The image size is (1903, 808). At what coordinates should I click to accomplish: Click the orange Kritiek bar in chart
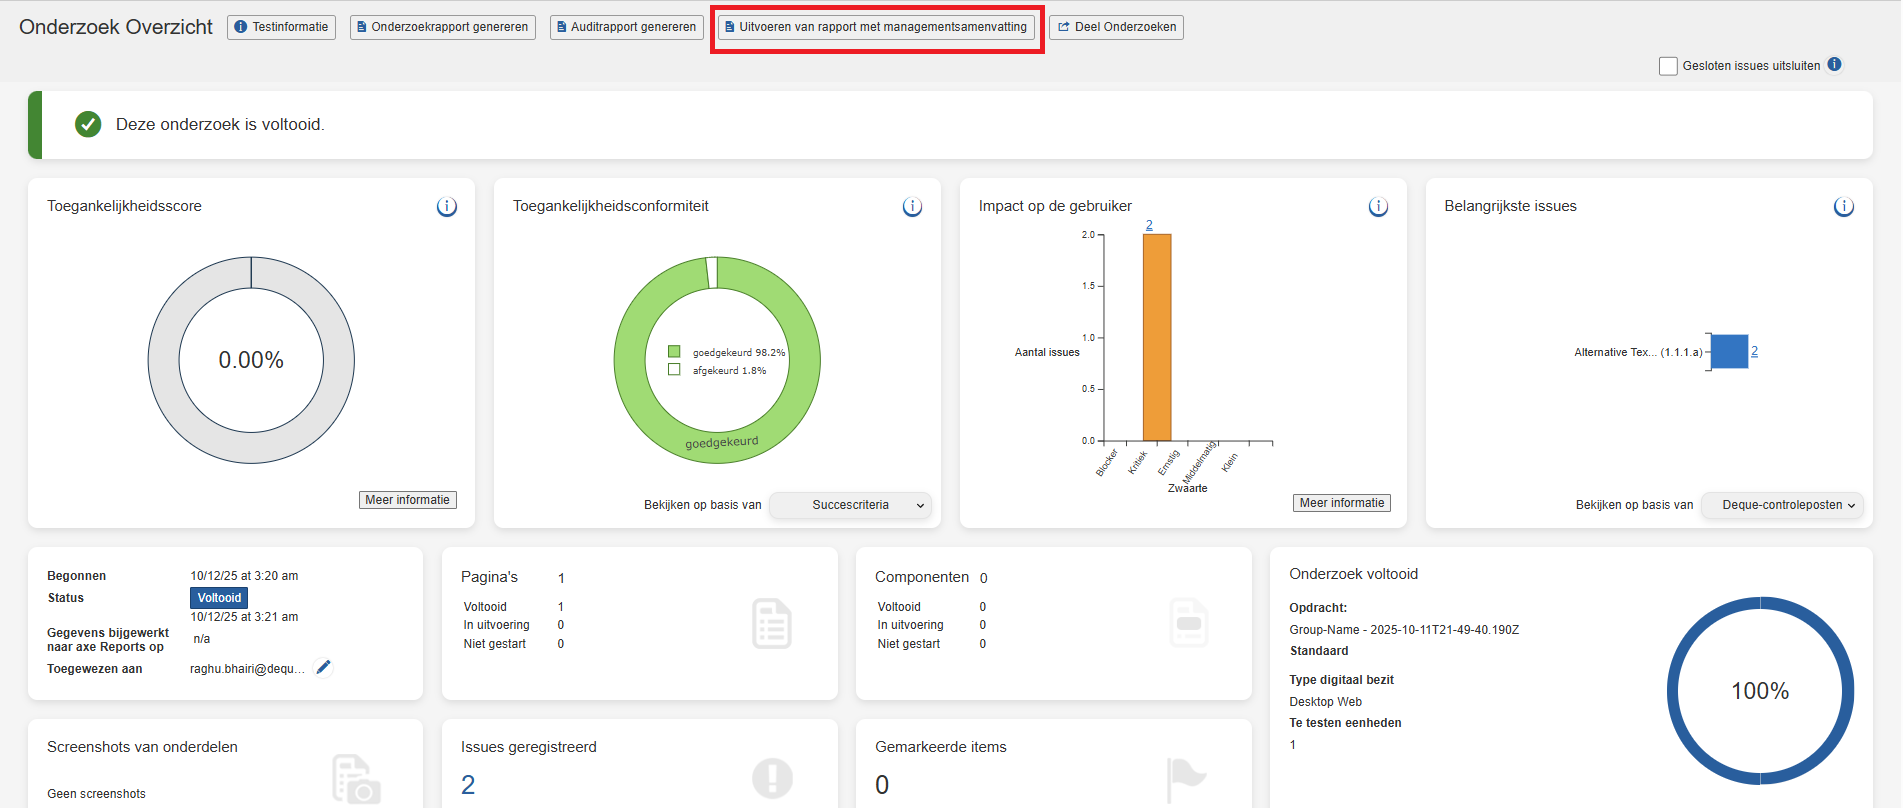[x=1157, y=337]
